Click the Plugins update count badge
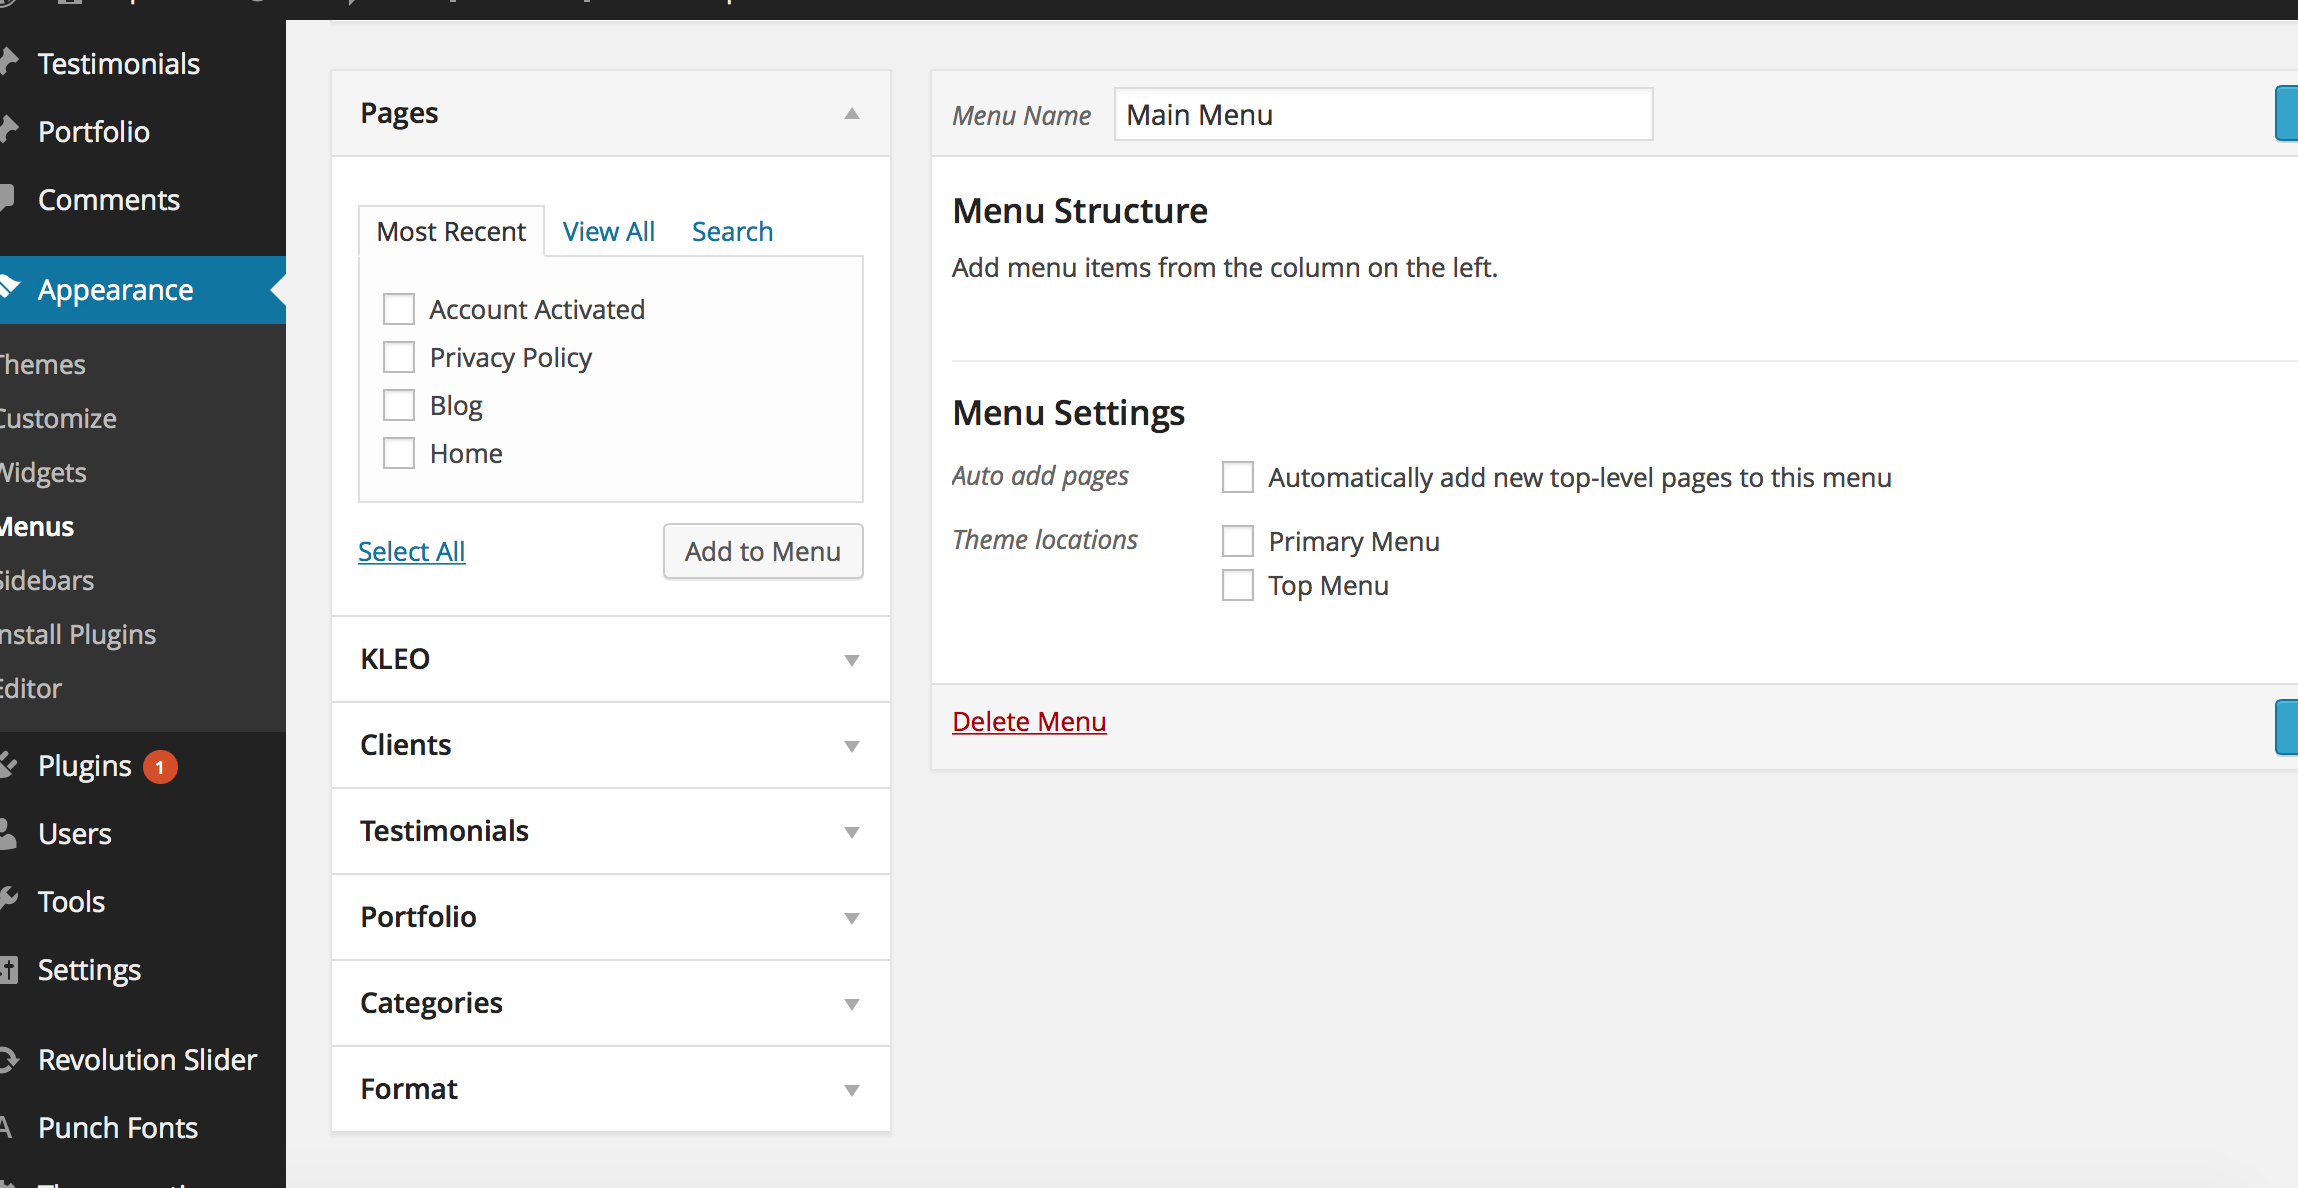 pos(160,767)
